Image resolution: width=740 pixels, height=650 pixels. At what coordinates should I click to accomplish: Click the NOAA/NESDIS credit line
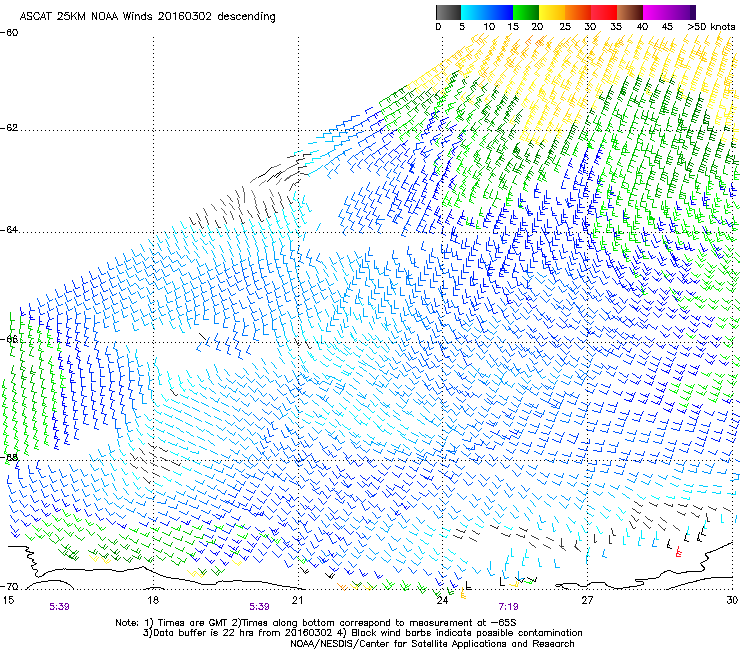click(x=432, y=644)
